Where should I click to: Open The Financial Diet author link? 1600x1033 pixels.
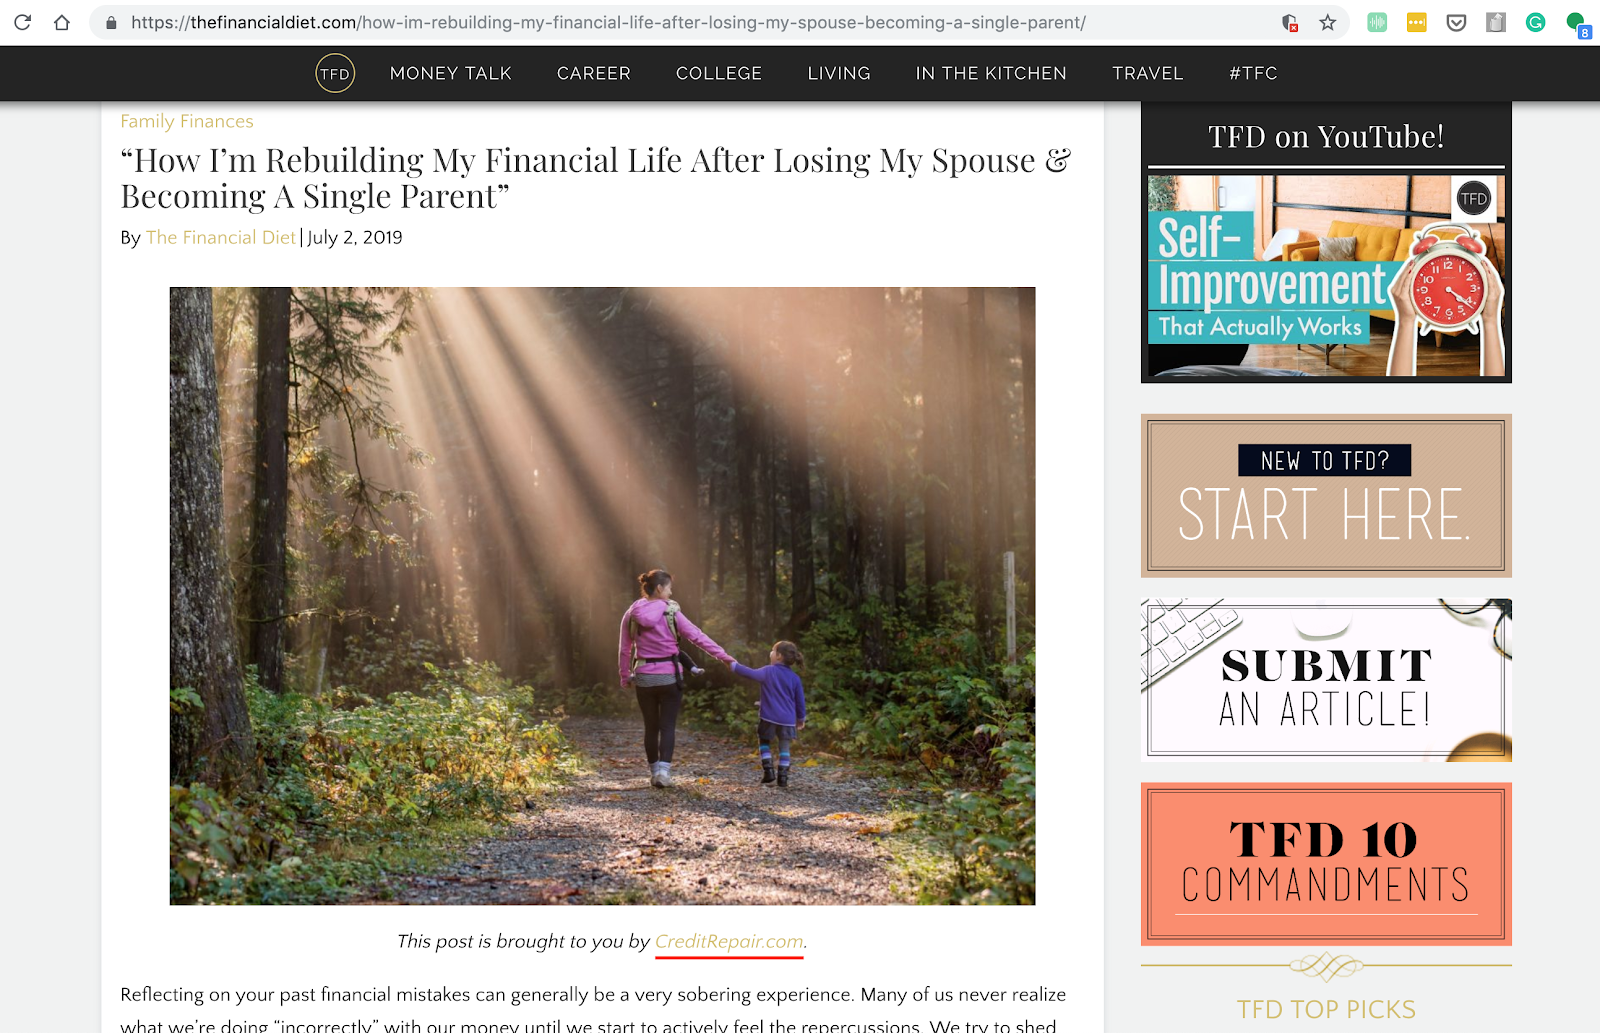221,237
